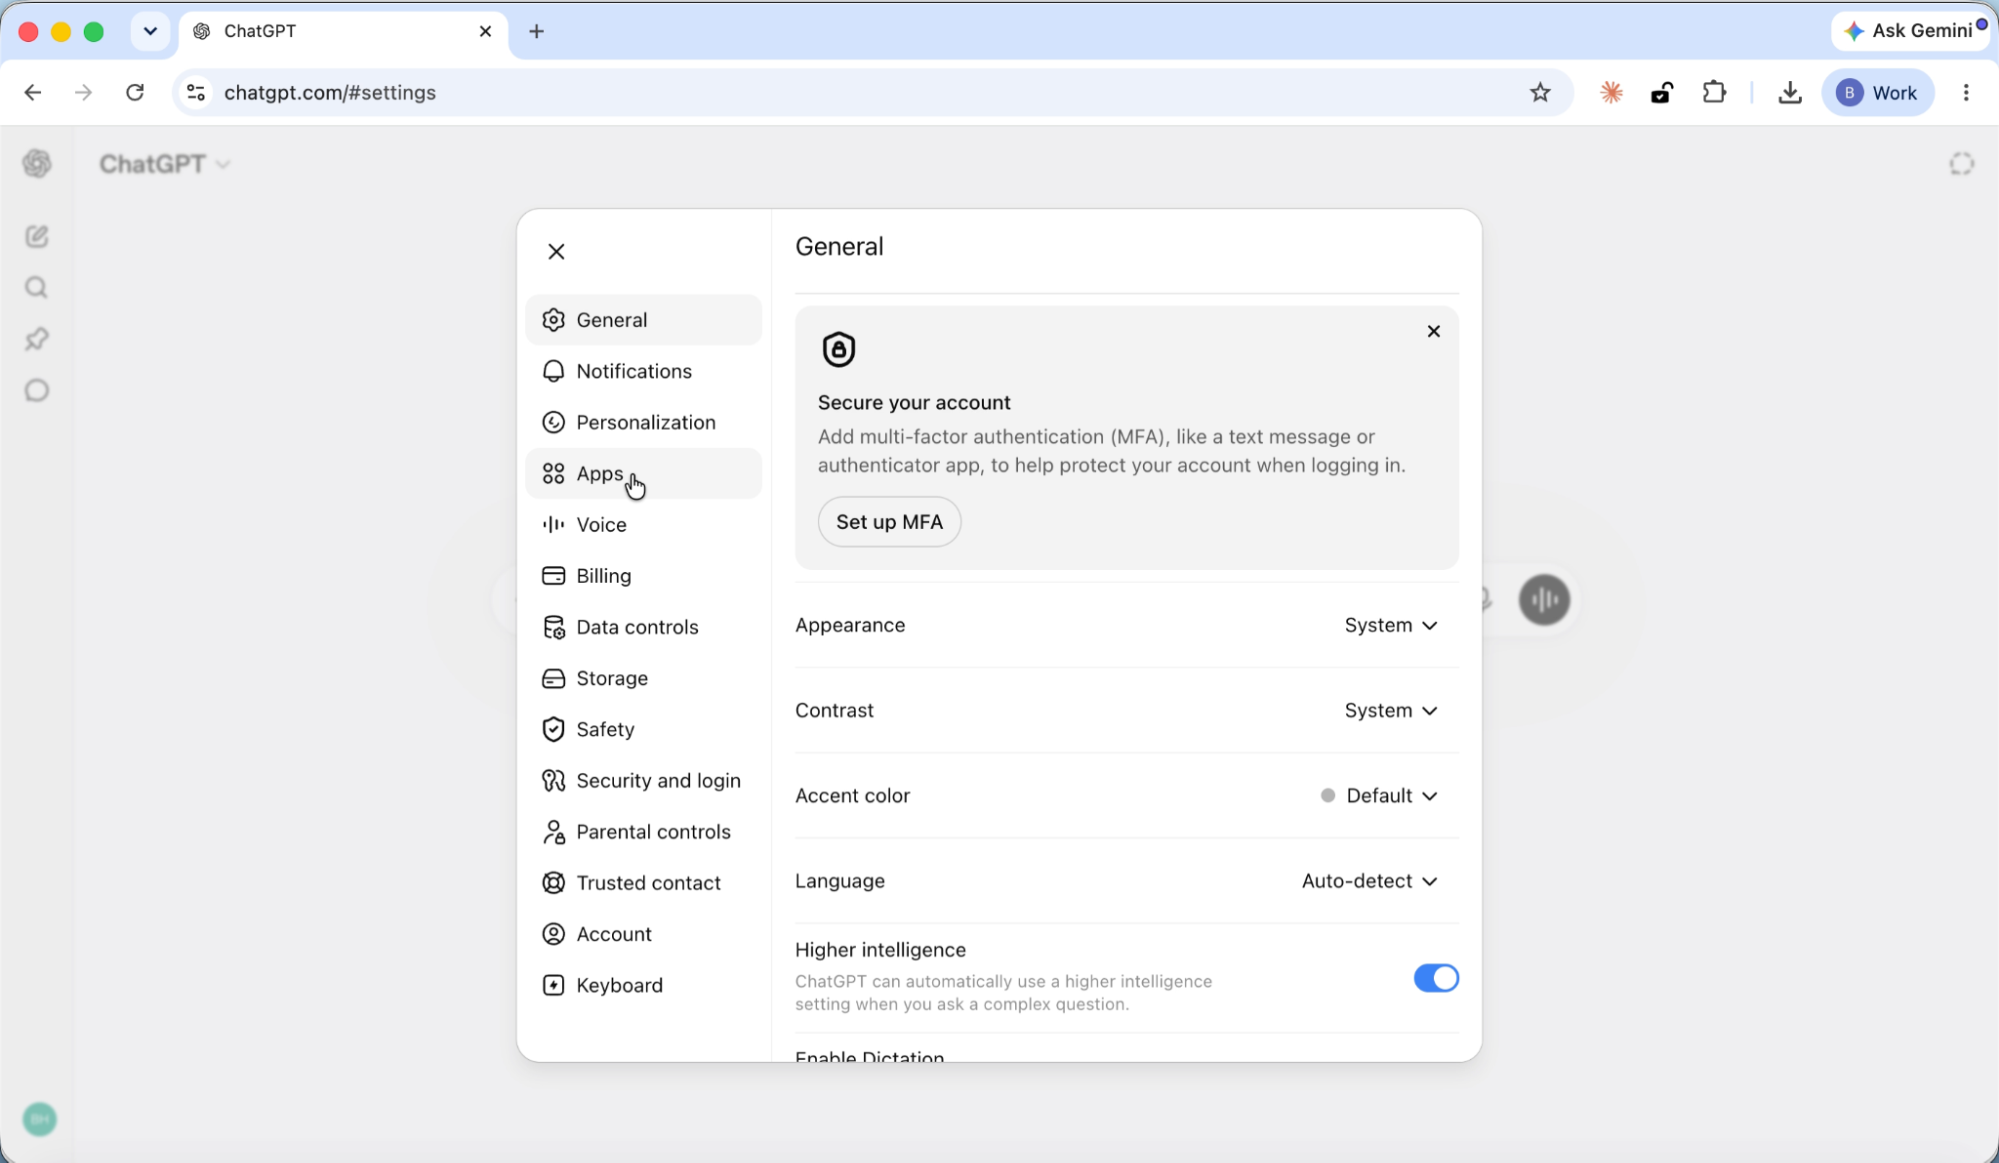Click the voice mode waveform button
Viewport: 1999px width, 1163px height.
[x=1544, y=600]
